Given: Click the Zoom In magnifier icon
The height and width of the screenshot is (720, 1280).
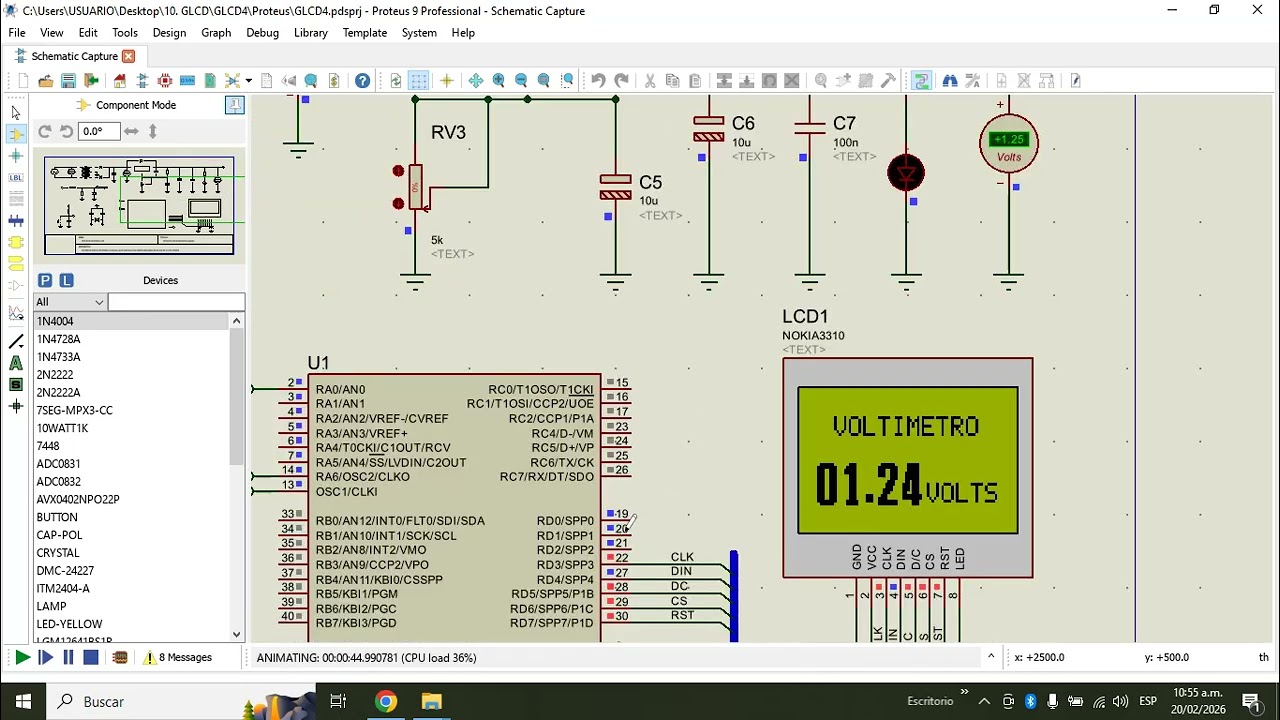Looking at the screenshot, I should point(498,81).
